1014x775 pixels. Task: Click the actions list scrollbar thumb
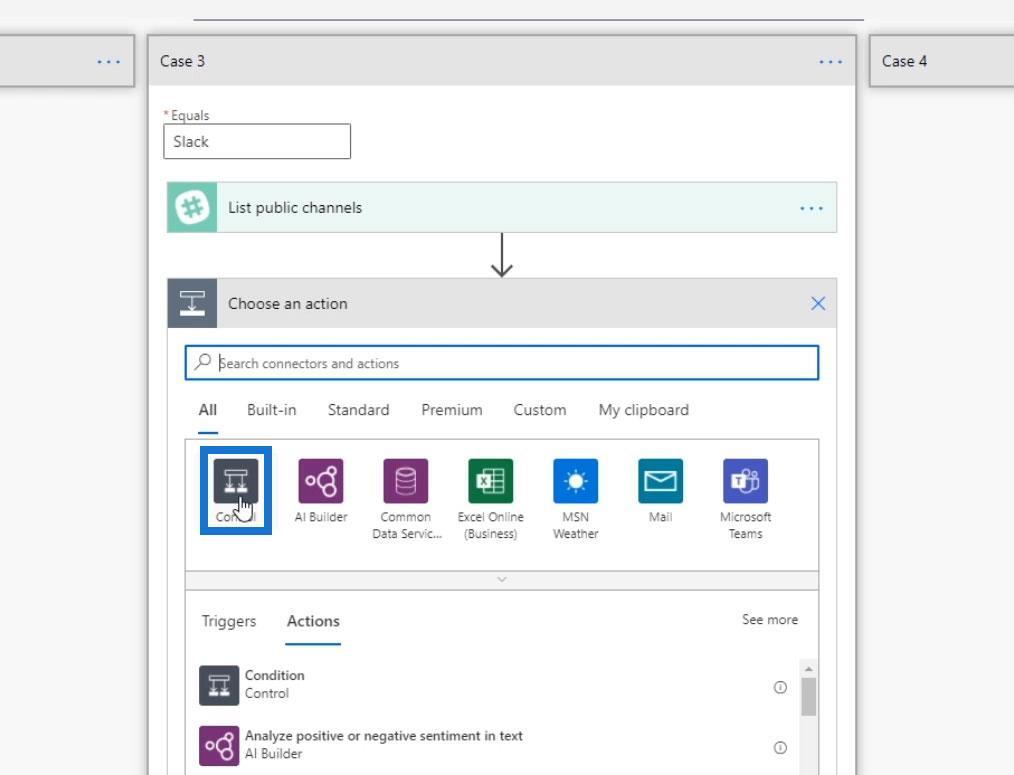808,697
